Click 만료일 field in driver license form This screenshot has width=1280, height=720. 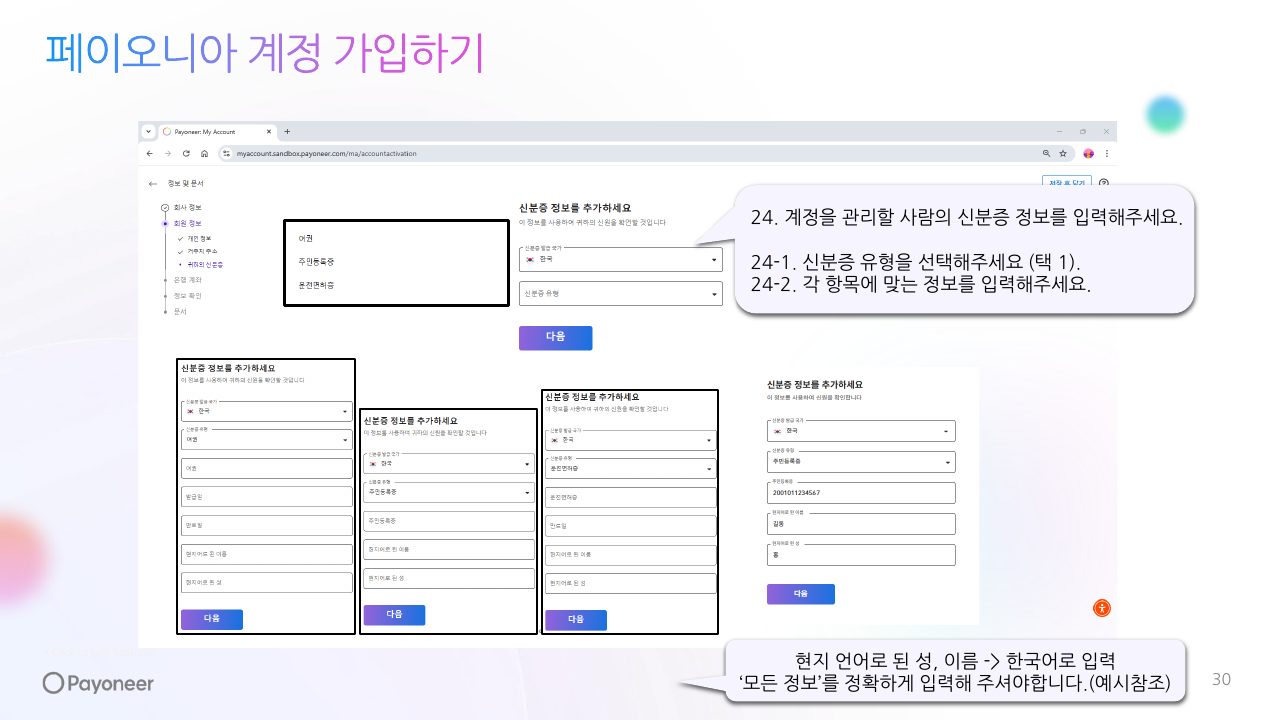(x=631, y=526)
